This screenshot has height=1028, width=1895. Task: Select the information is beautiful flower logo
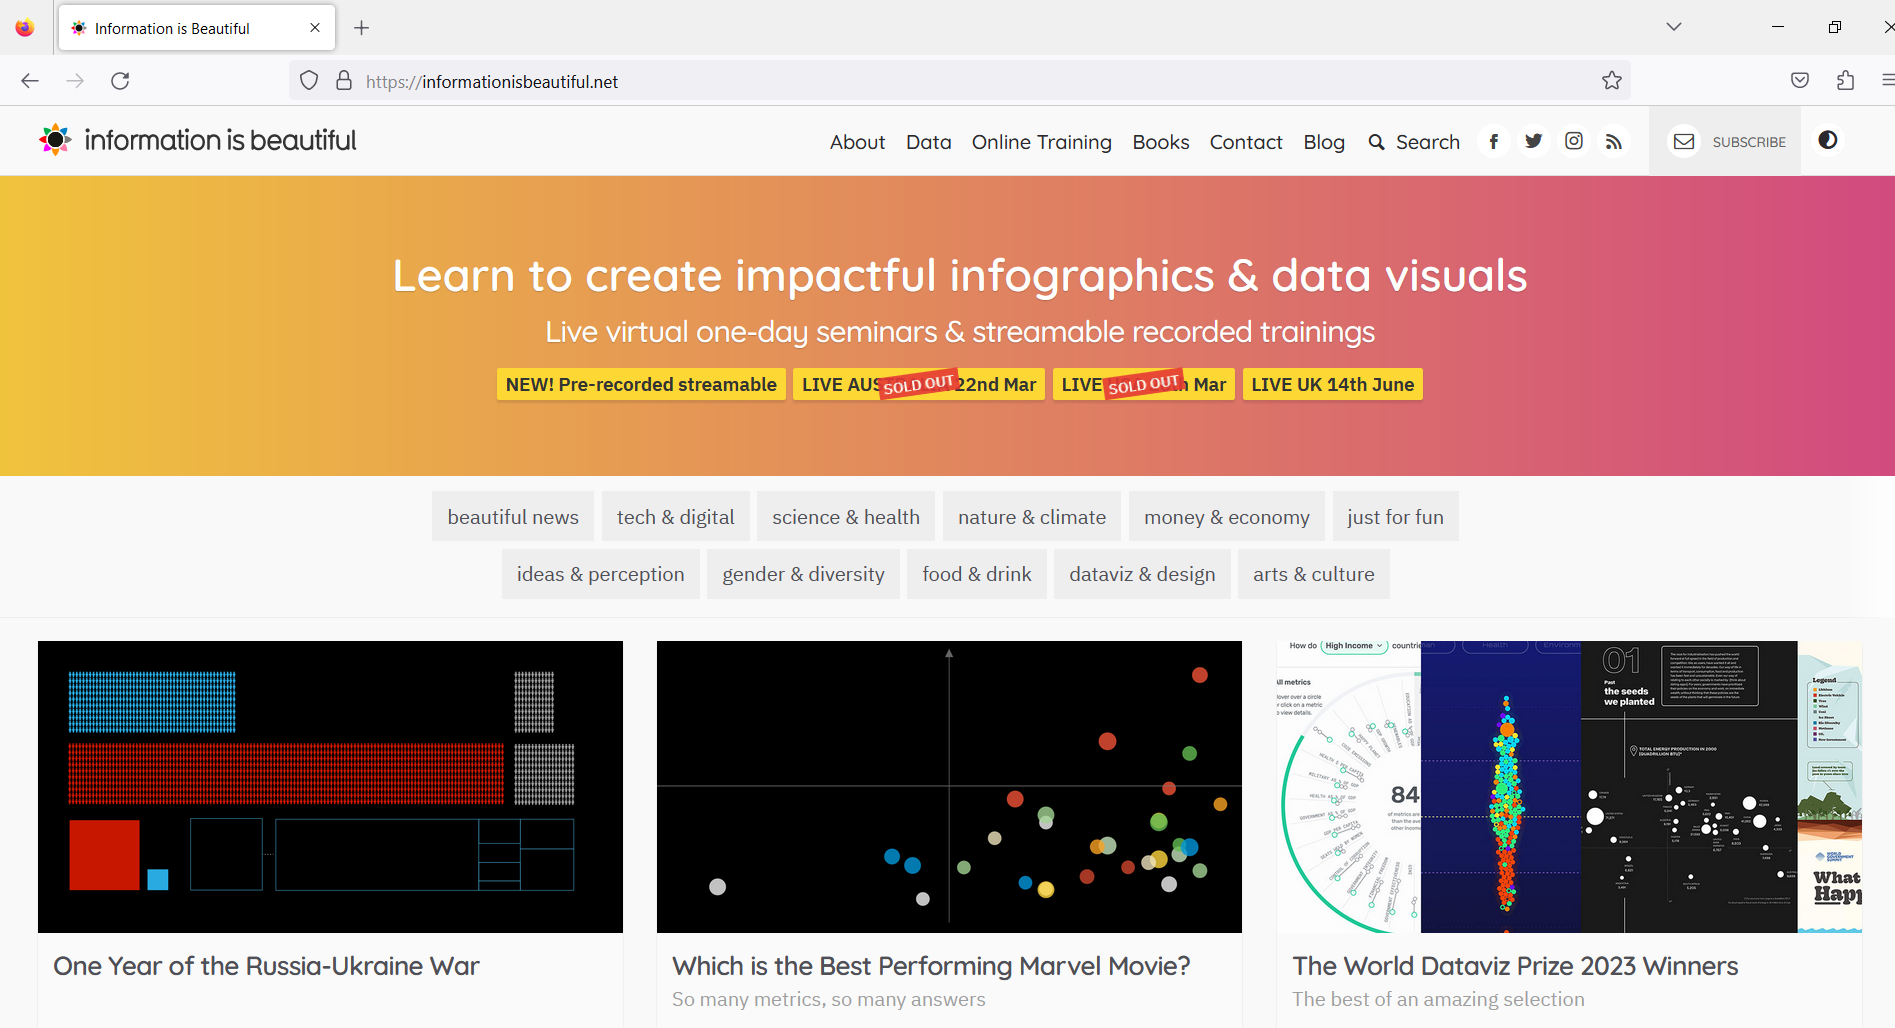point(54,140)
